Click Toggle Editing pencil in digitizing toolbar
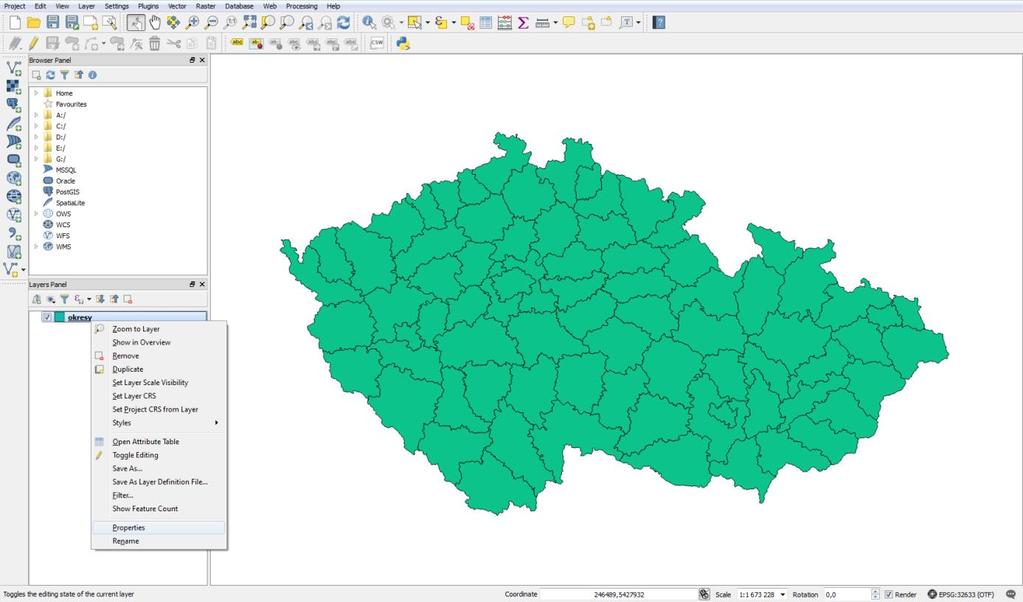 coord(33,44)
